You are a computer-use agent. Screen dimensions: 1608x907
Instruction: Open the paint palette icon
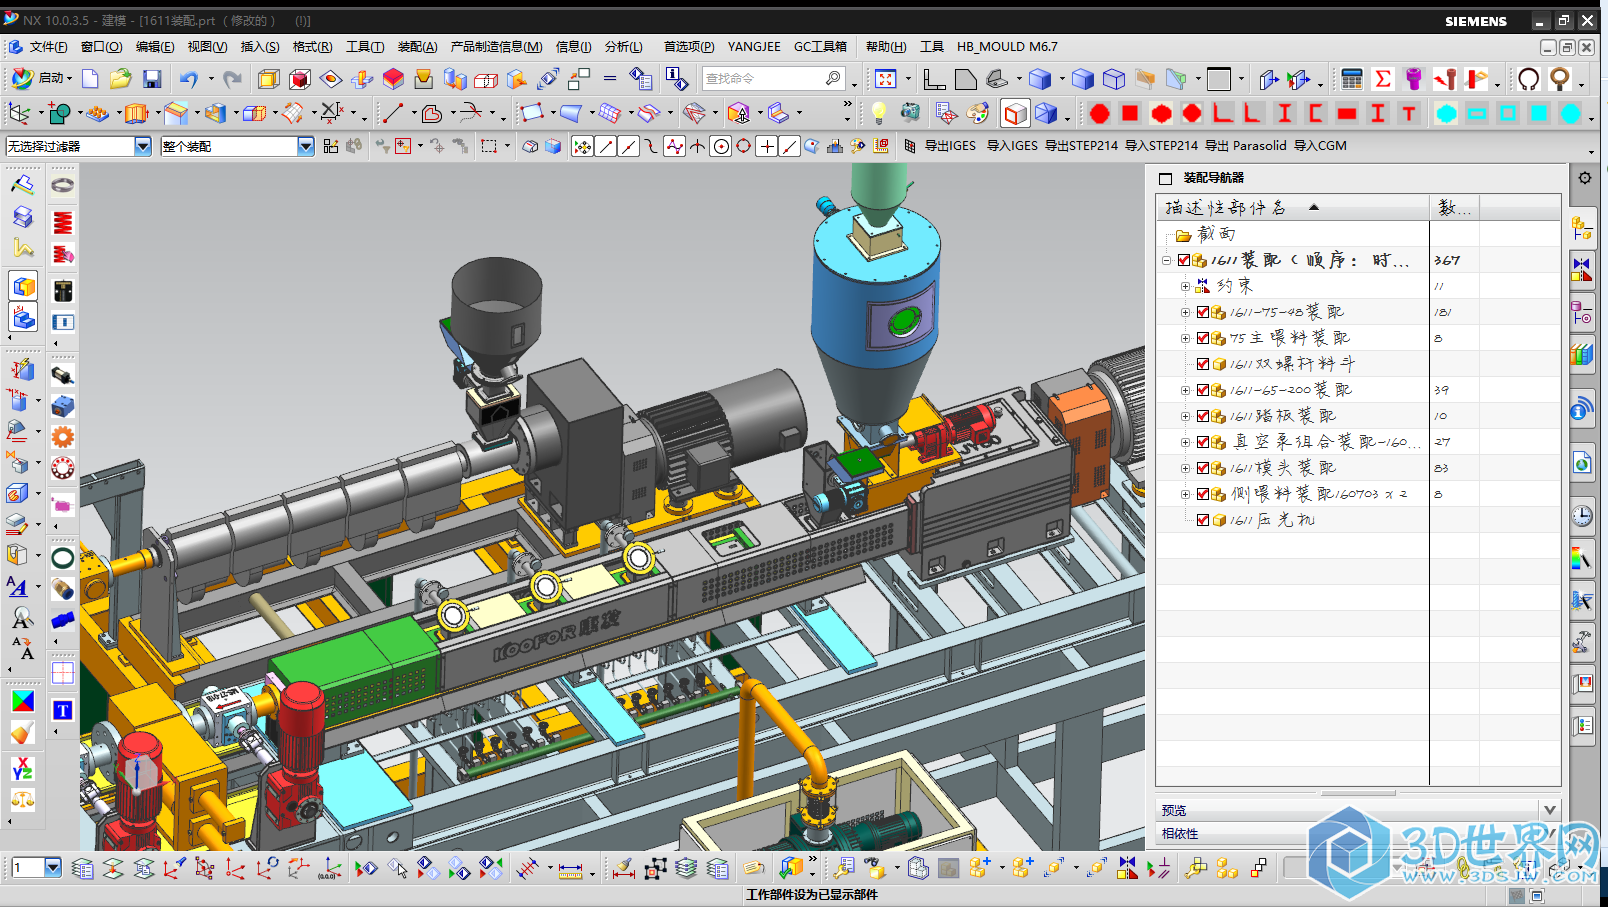click(977, 113)
